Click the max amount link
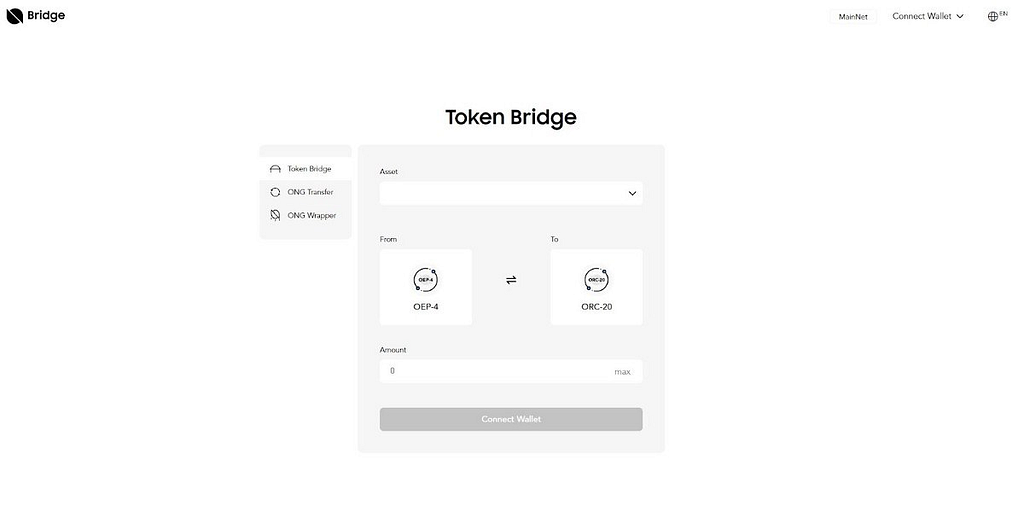Image resolution: width=1024 pixels, height=512 pixels. coord(622,372)
